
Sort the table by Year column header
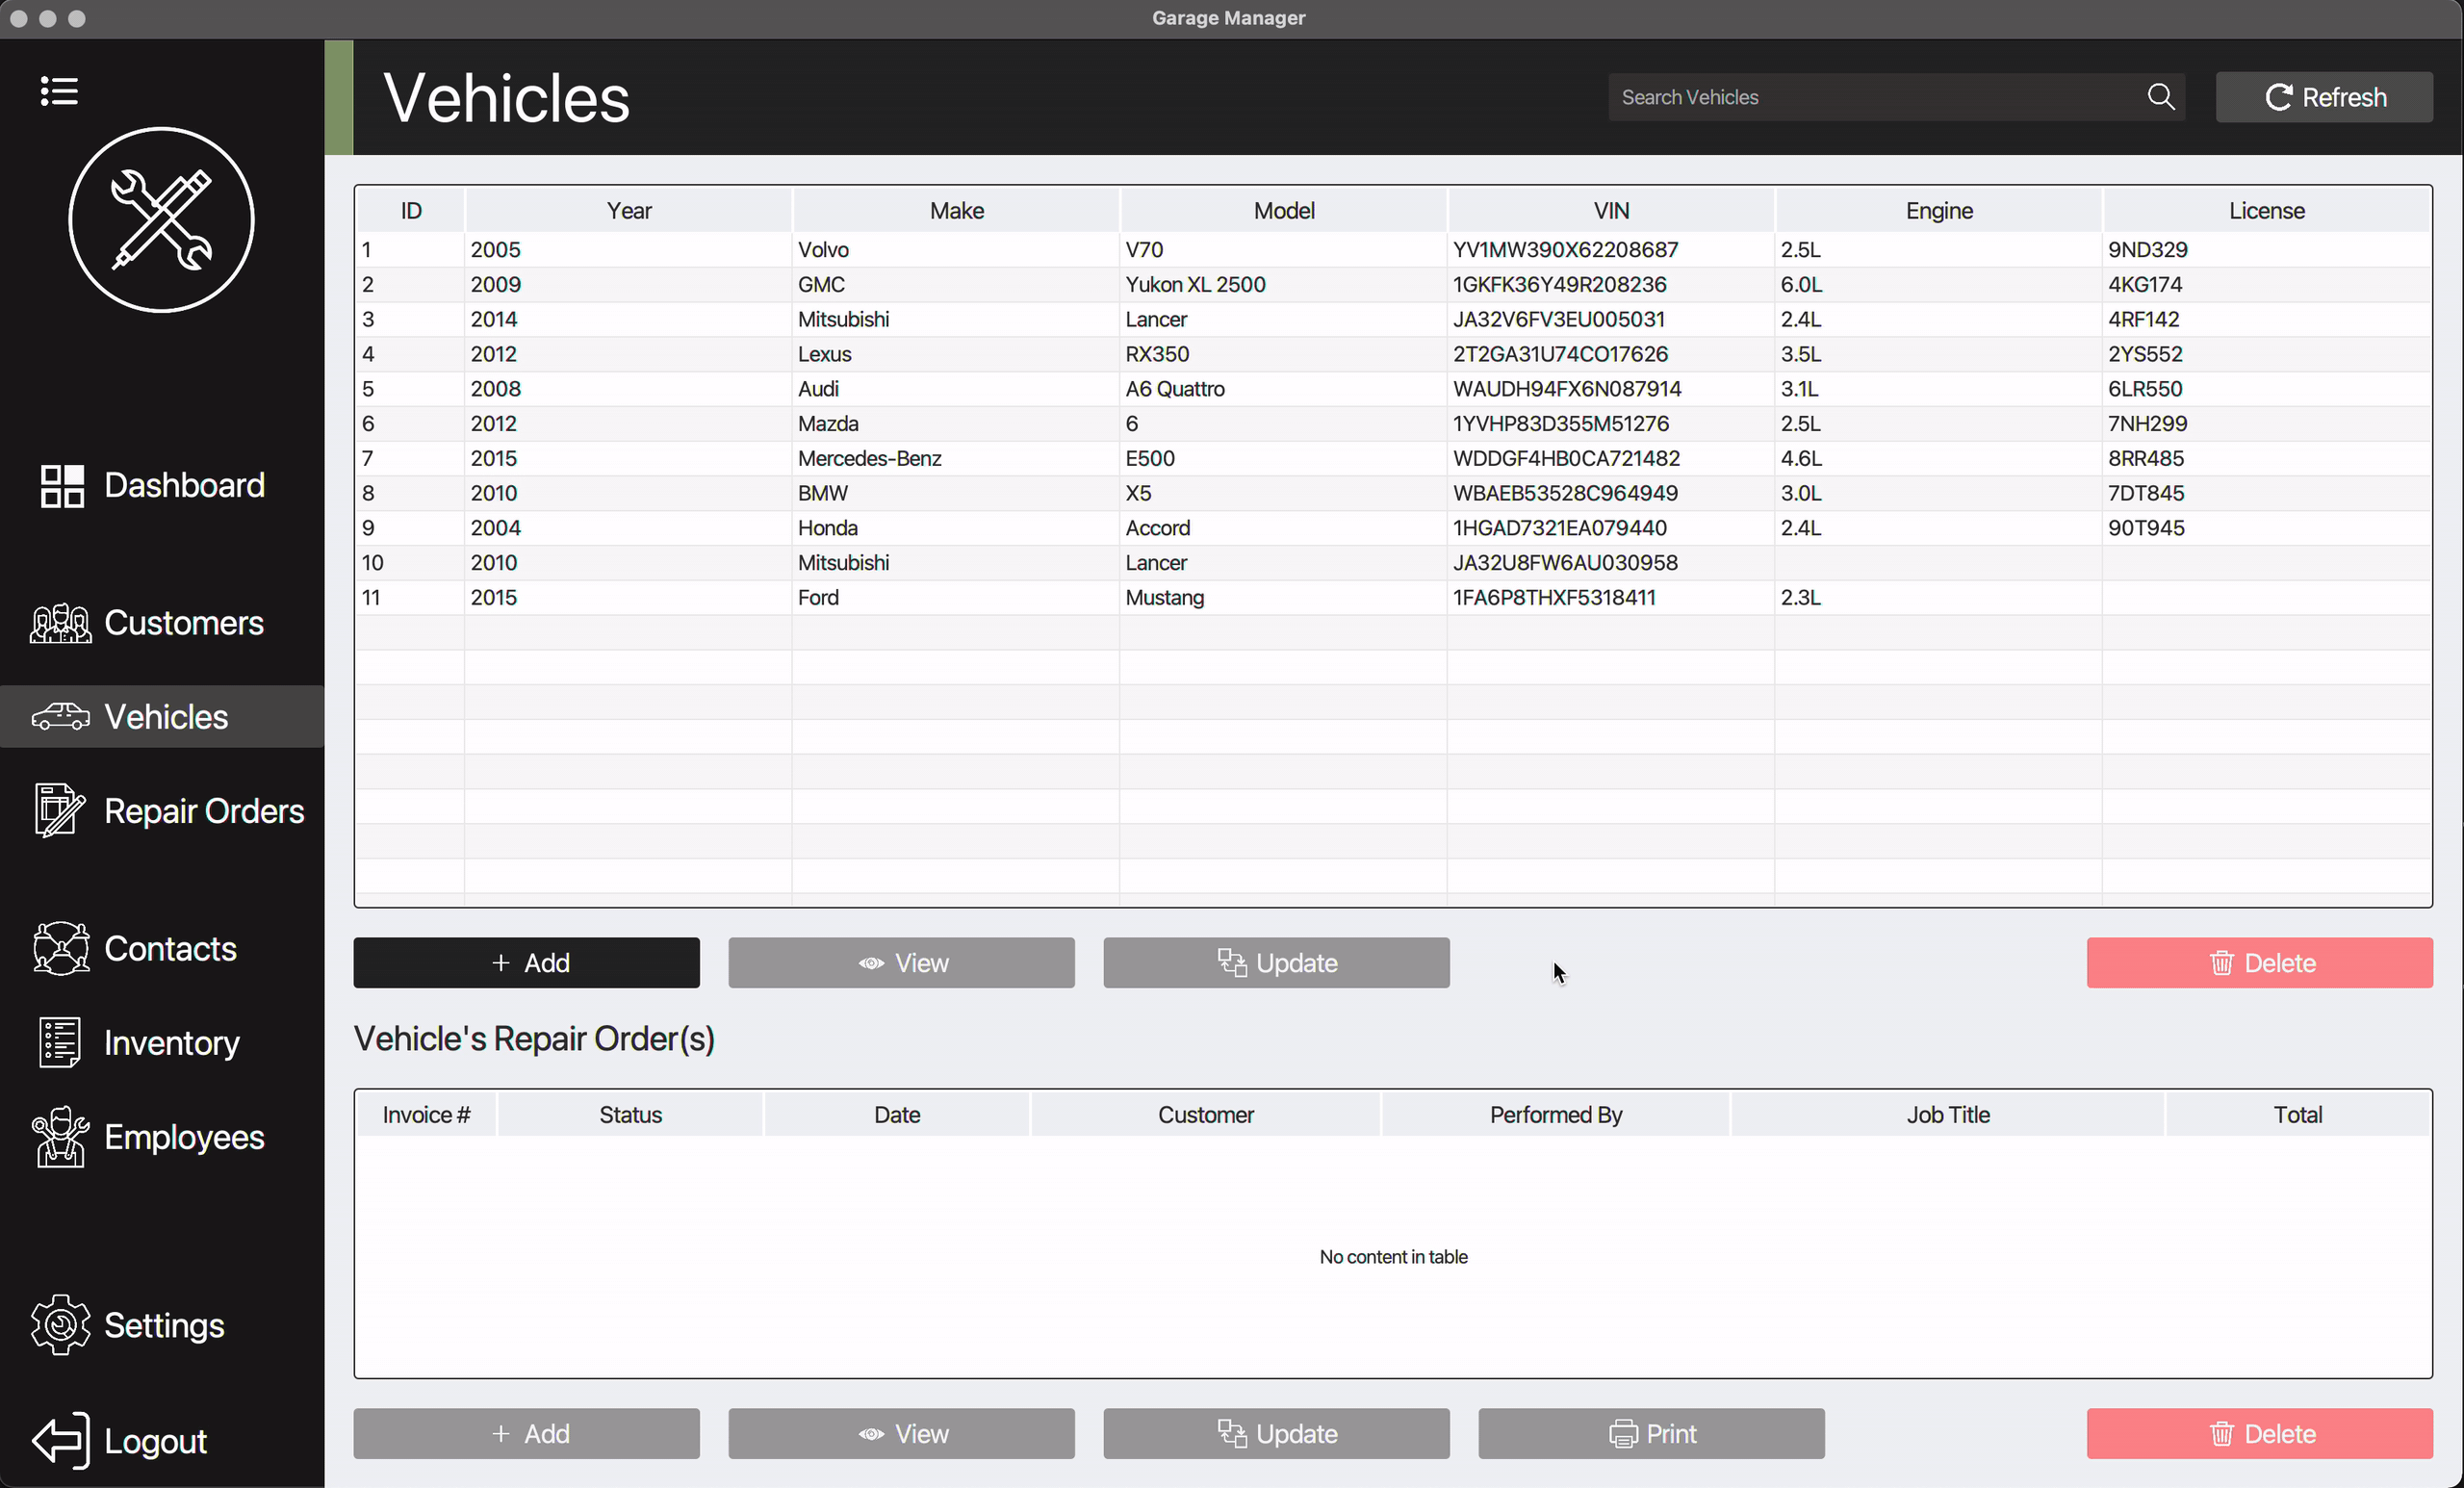[x=628, y=210]
